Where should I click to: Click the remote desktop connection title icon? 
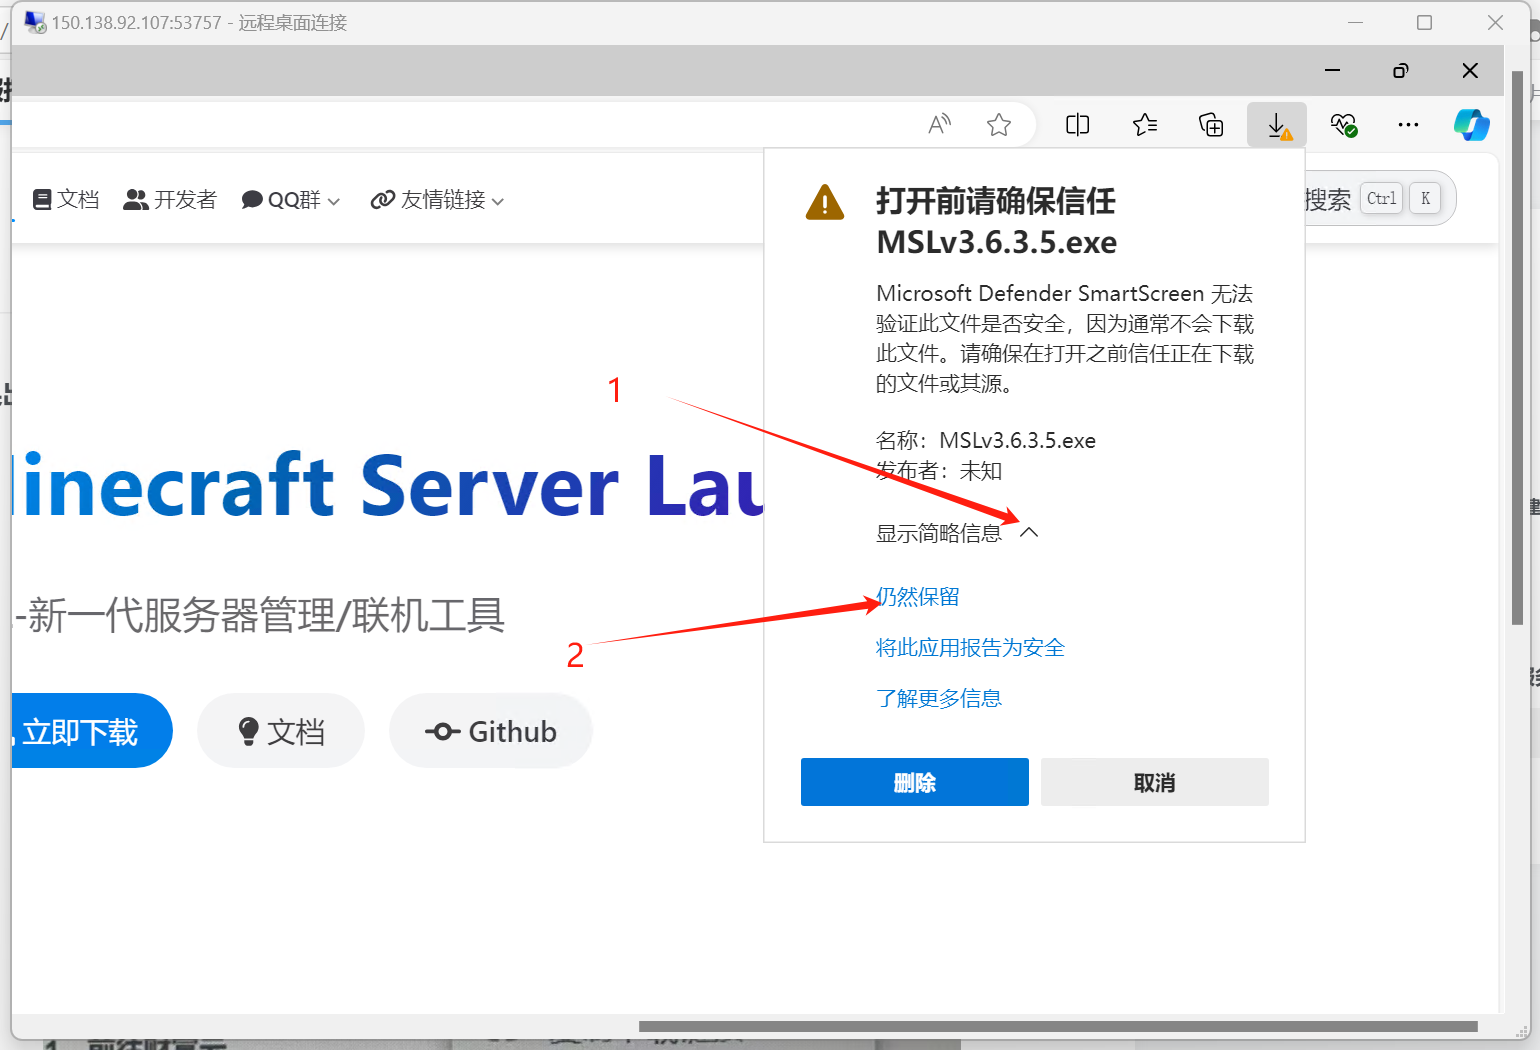point(35,22)
